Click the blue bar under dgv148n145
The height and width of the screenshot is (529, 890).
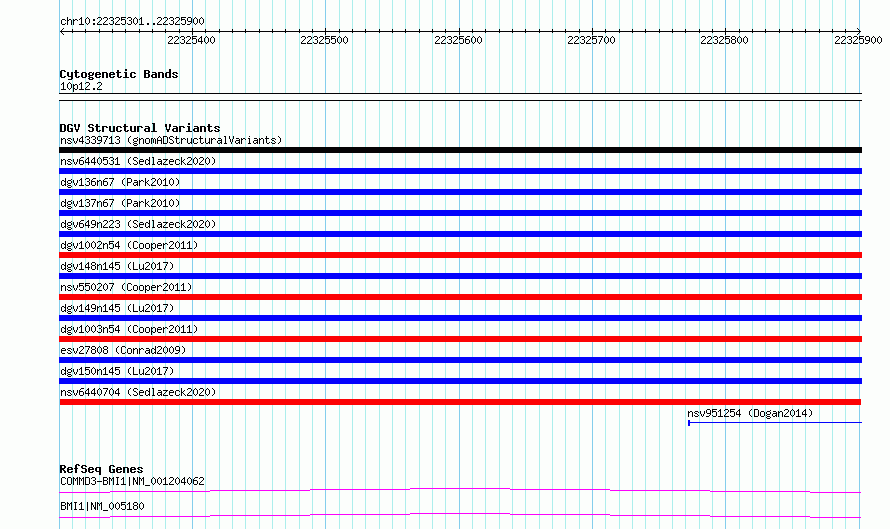[x=460, y=276]
